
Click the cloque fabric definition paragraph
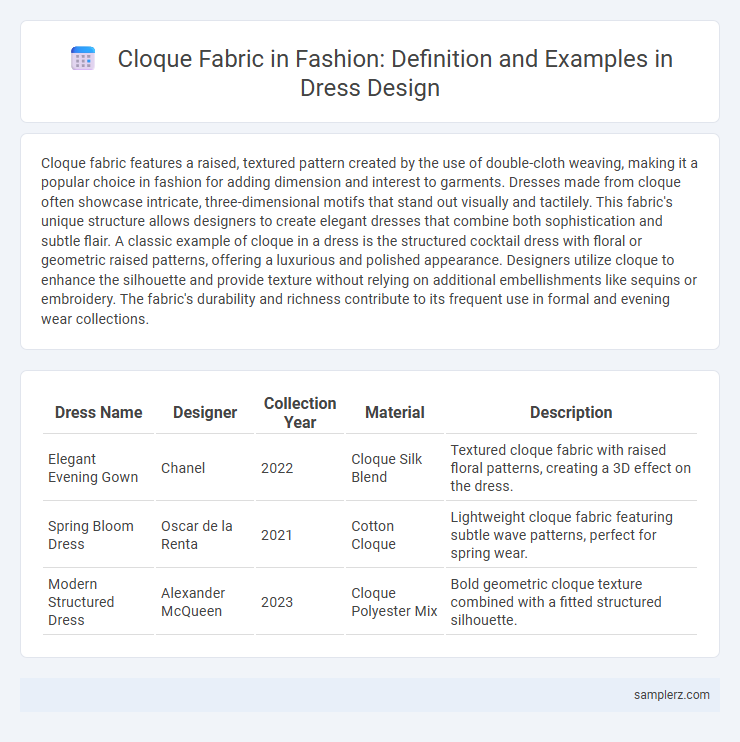tap(369, 241)
